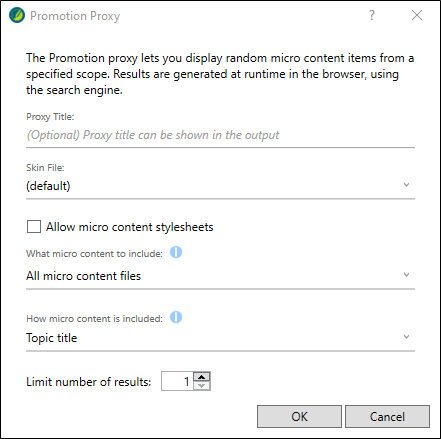The image size is (441, 439).
Task: Click into the Proxy Title text field
Action: pyautogui.click(x=220, y=135)
